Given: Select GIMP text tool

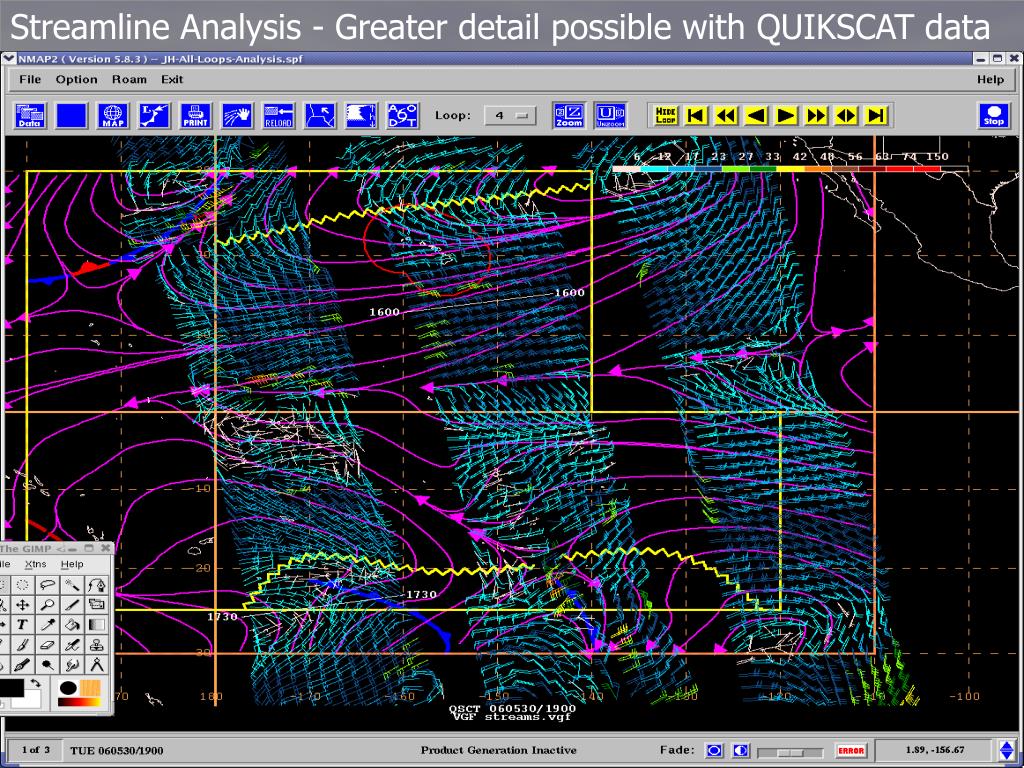Looking at the screenshot, I should (x=22, y=624).
